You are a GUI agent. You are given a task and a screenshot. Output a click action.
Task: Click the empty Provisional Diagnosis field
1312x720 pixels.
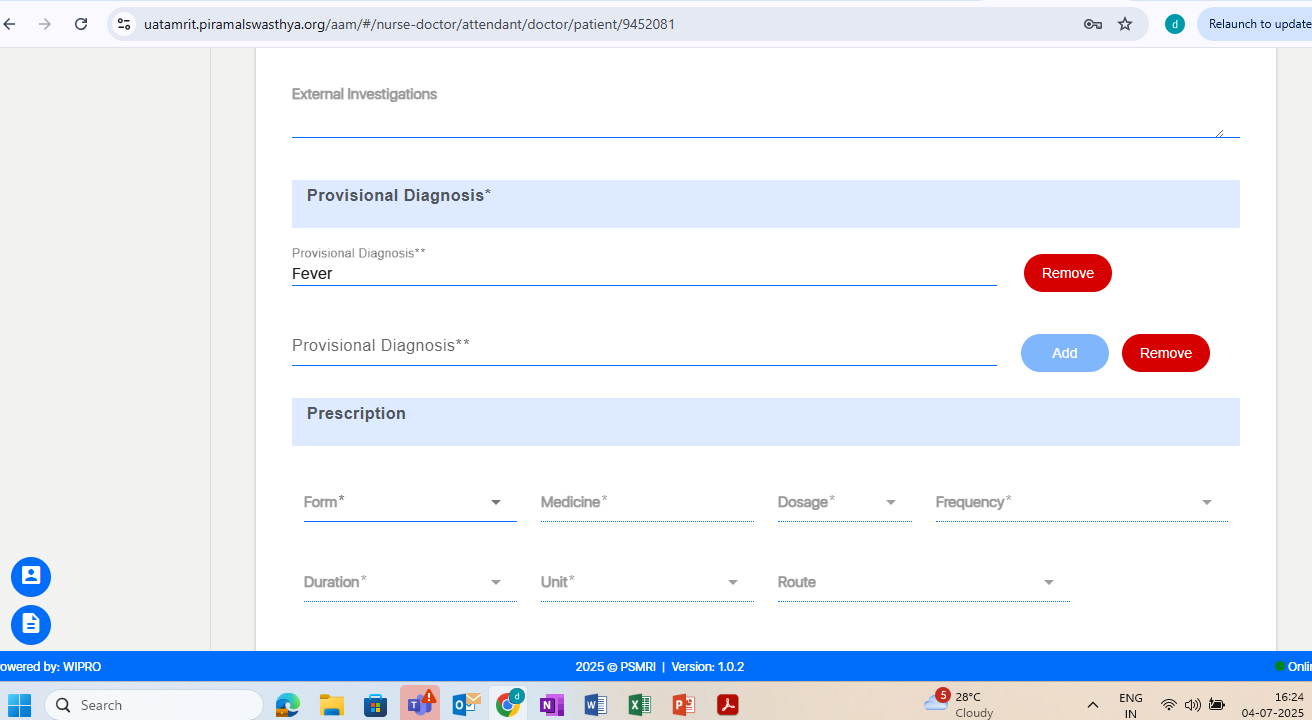(643, 346)
